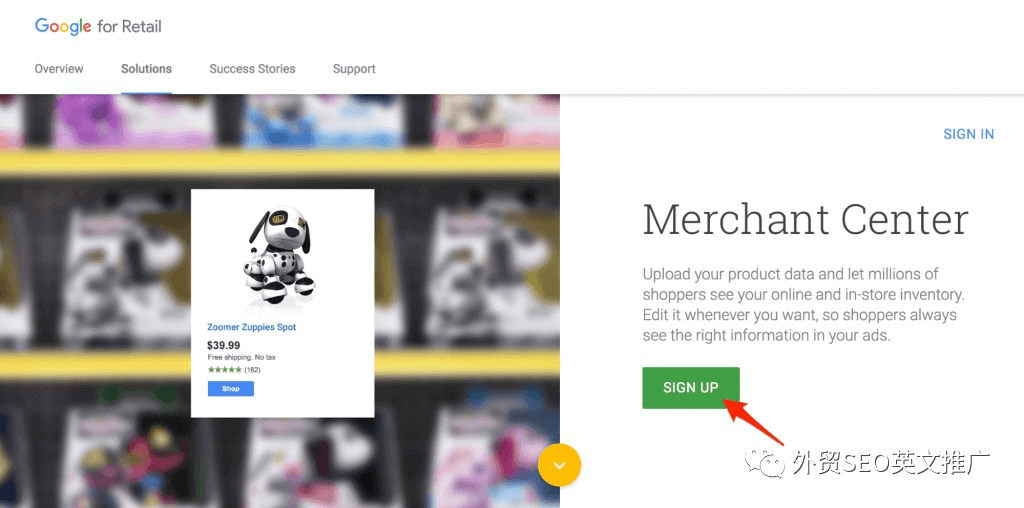The width and height of the screenshot is (1024, 508).
Task: Click the Google logo in header
Action: (63, 27)
